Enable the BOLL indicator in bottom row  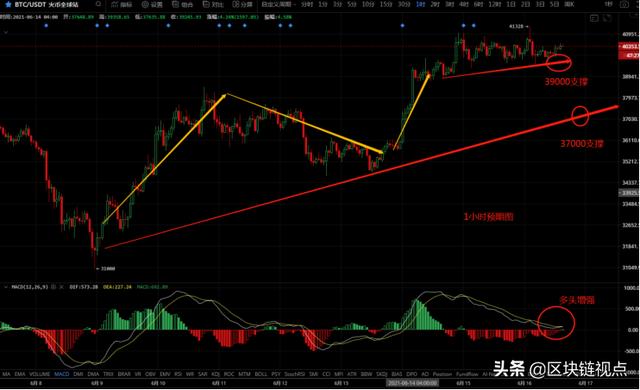261,374
